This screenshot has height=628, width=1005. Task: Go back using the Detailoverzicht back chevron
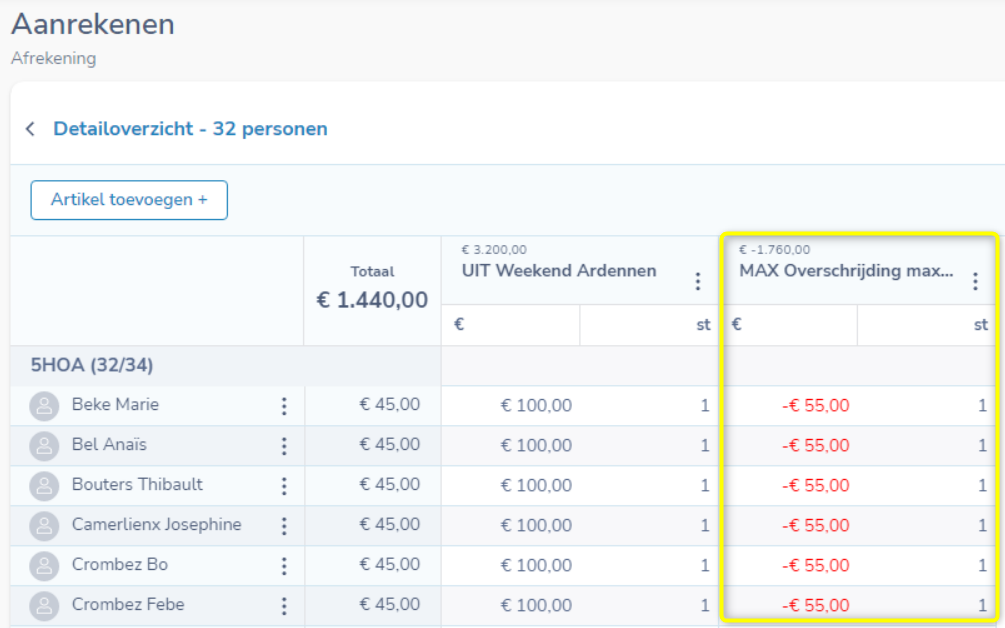[30, 129]
